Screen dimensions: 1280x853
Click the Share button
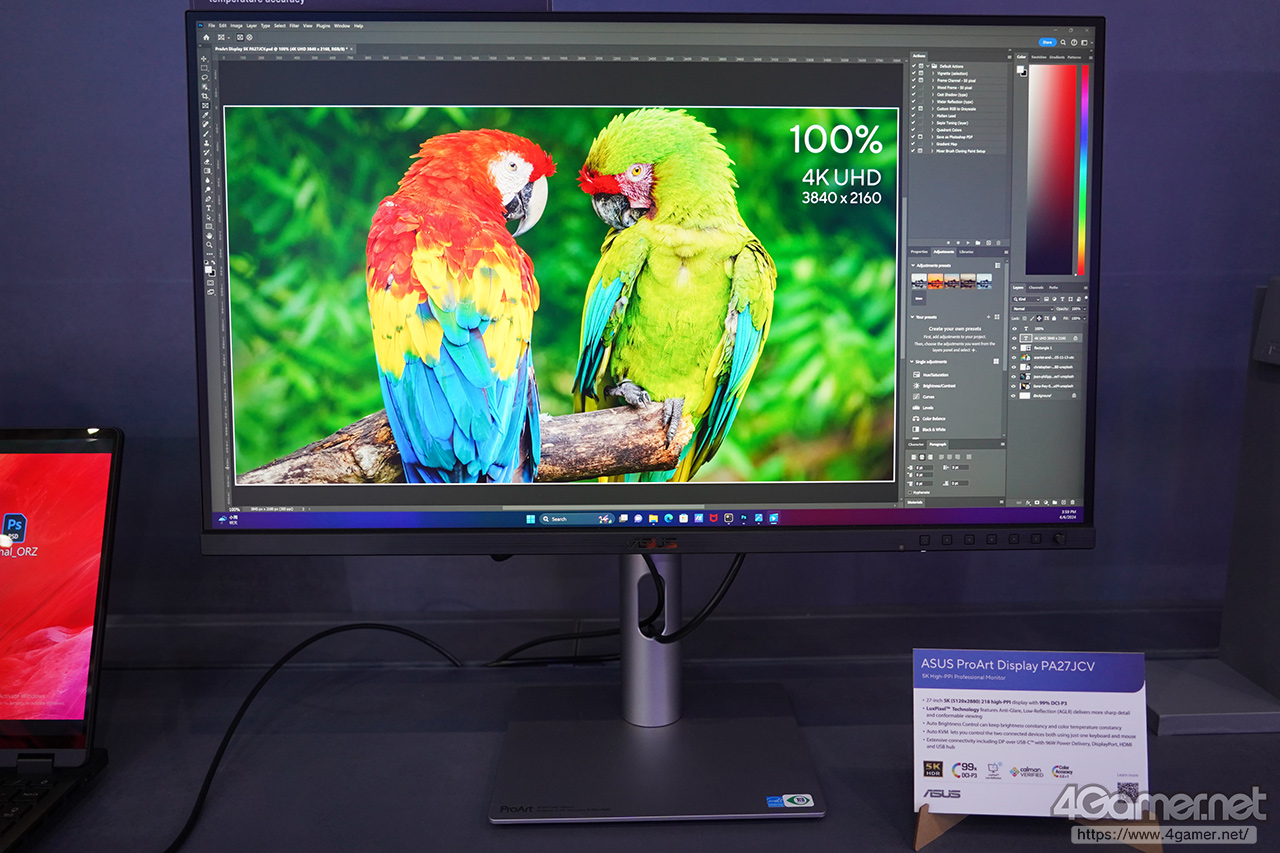pos(1047,42)
